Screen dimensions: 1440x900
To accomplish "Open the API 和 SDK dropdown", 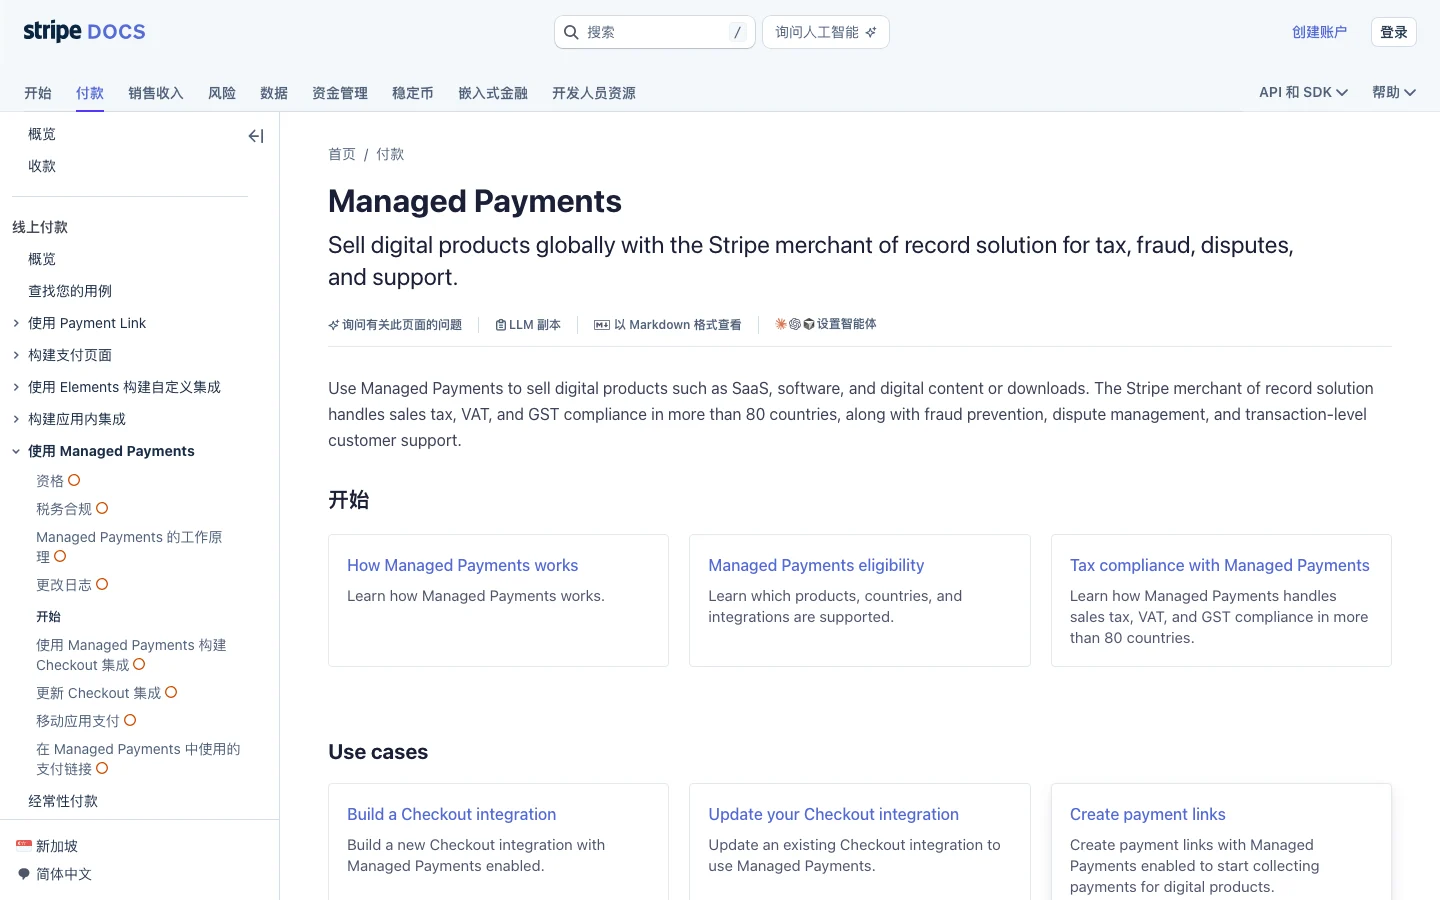I will 1303,92.
